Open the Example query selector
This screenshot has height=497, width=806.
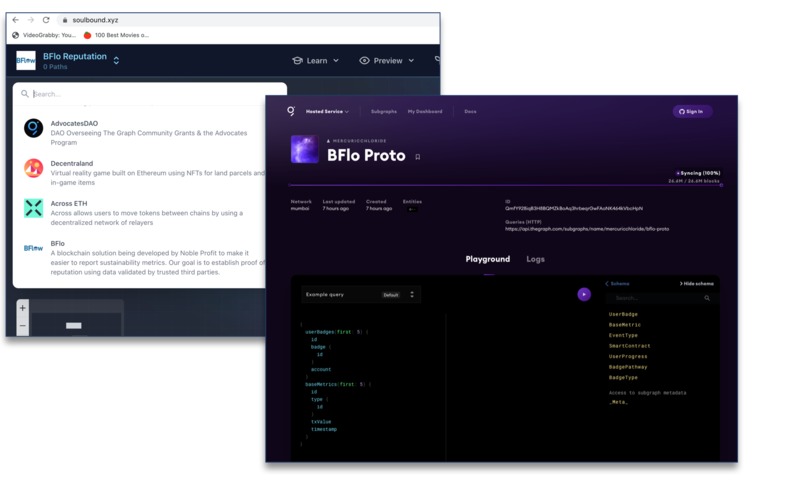coord(361,294)
